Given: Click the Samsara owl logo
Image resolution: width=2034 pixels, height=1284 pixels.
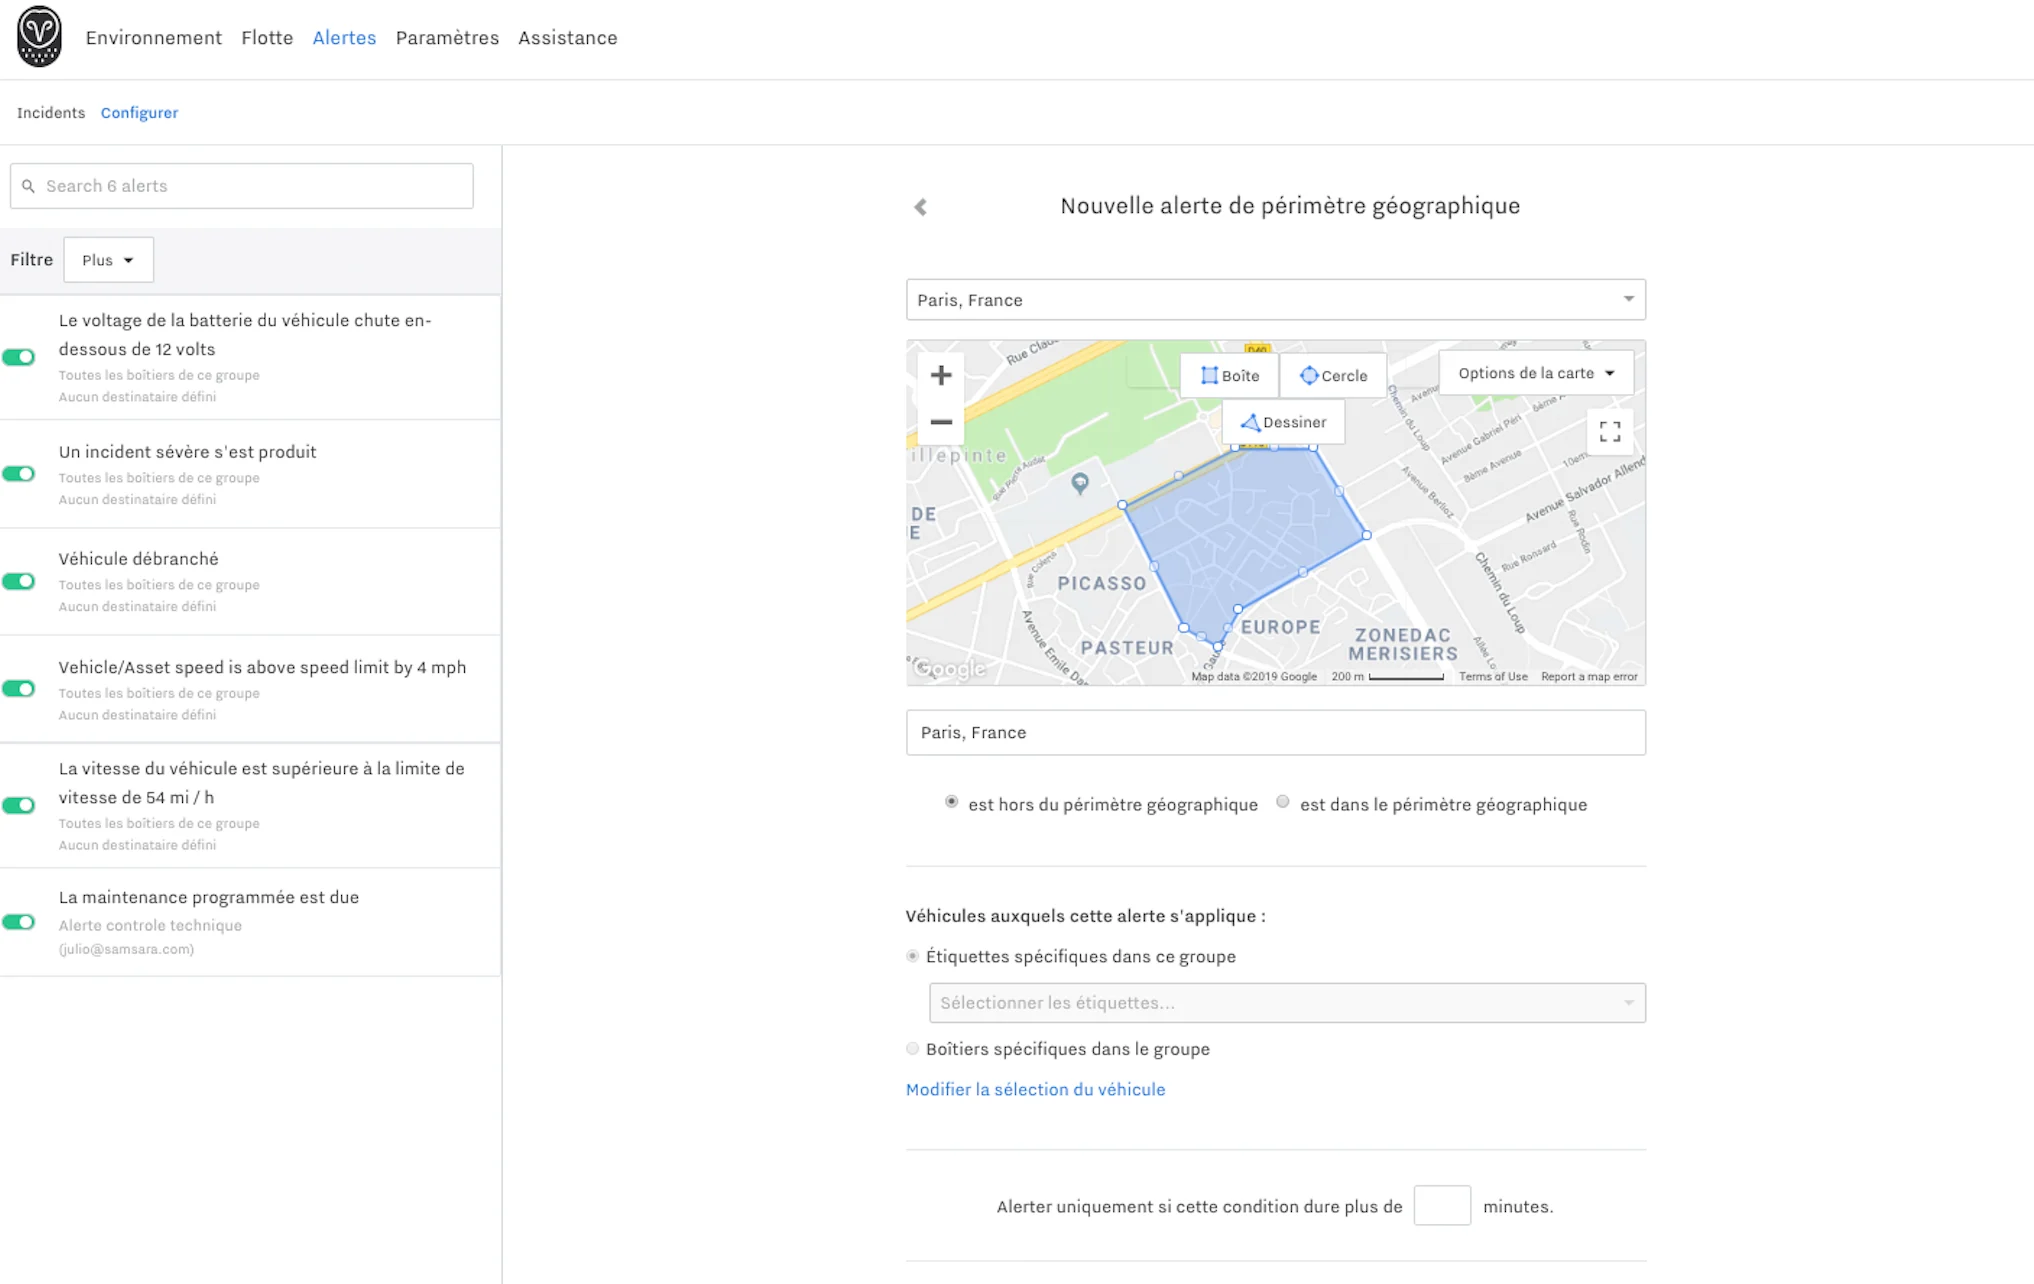Looking at the screenshot, I should tap(39, 37).
